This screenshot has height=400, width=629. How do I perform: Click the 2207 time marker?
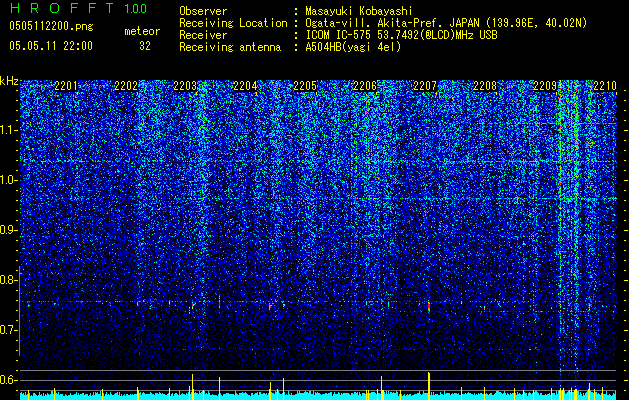(425, 86)
